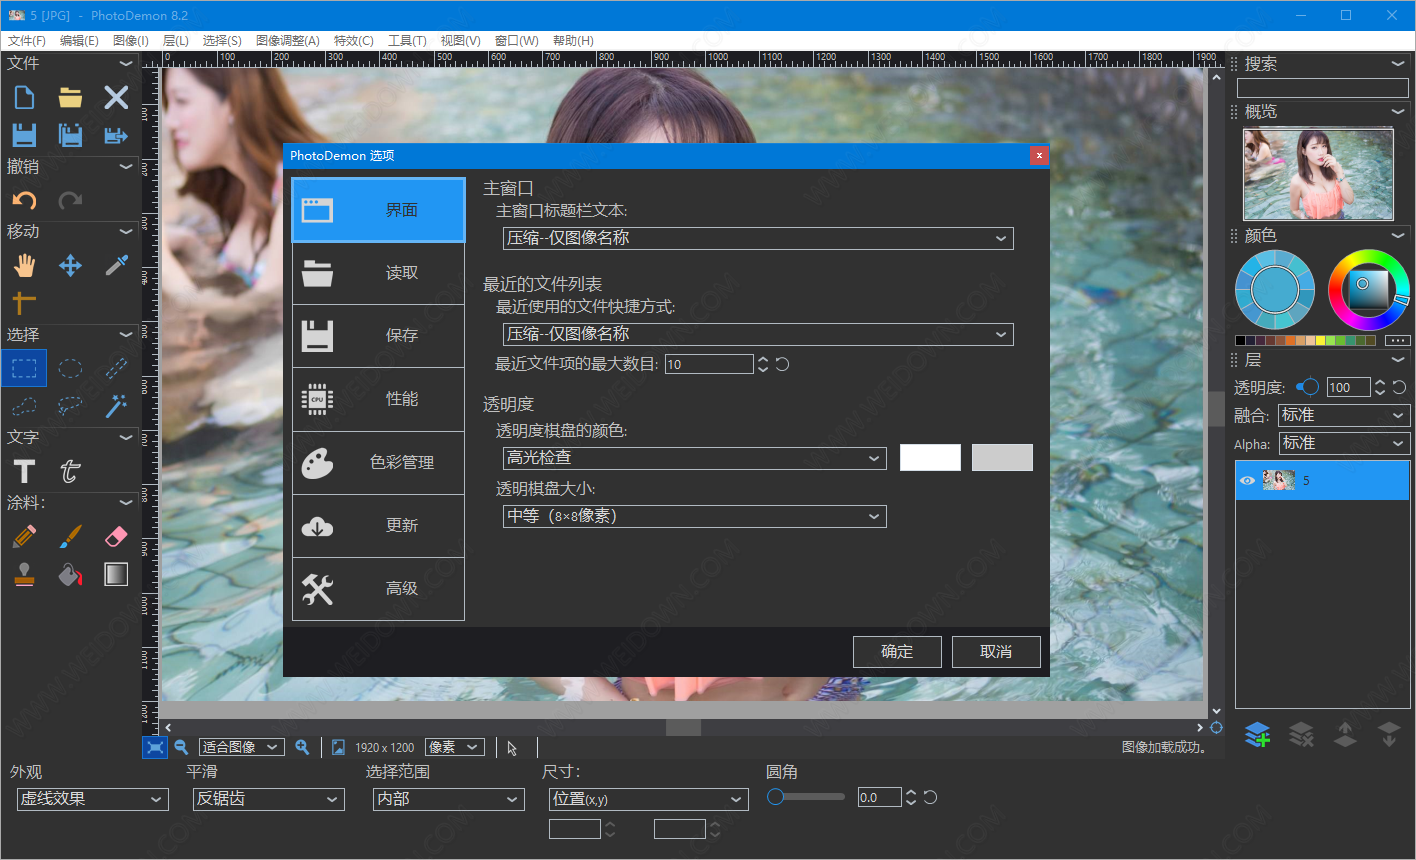Click the Add new layer icon

click(x=1257, y=735)
